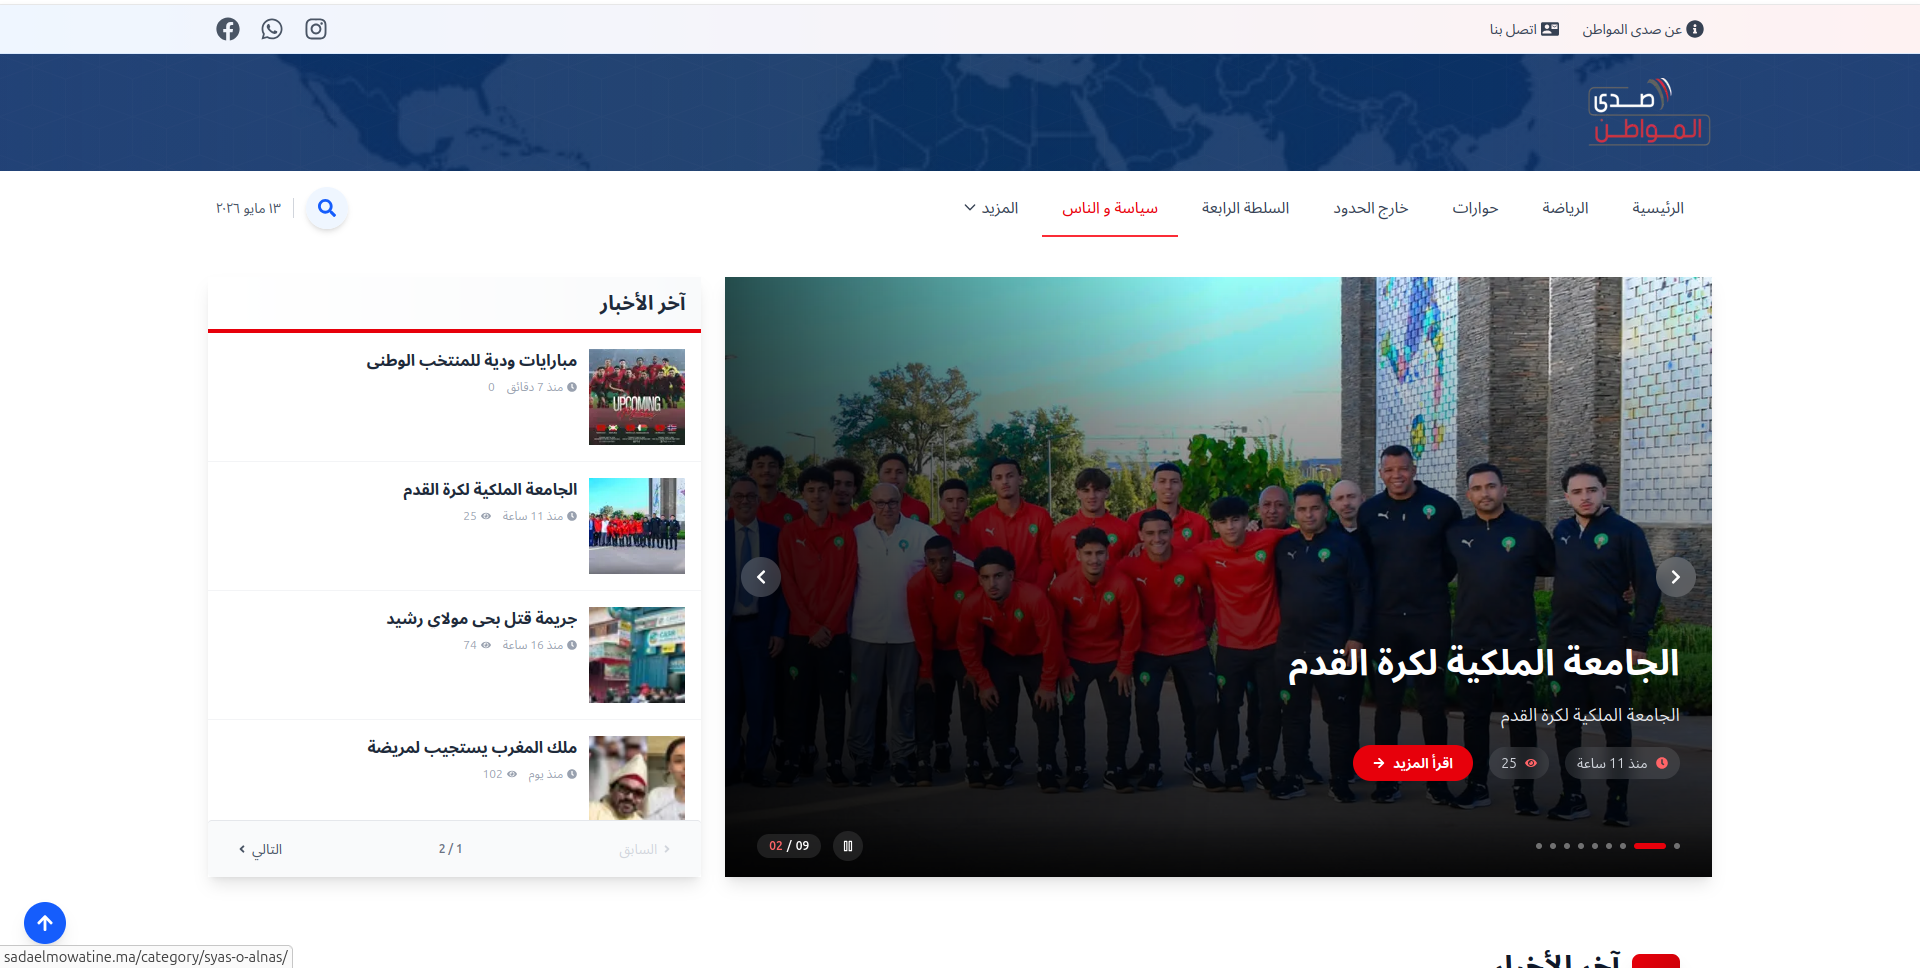Click the صدى المواطن site logo
The image size is (1920, 968).
pos(1648,112)
